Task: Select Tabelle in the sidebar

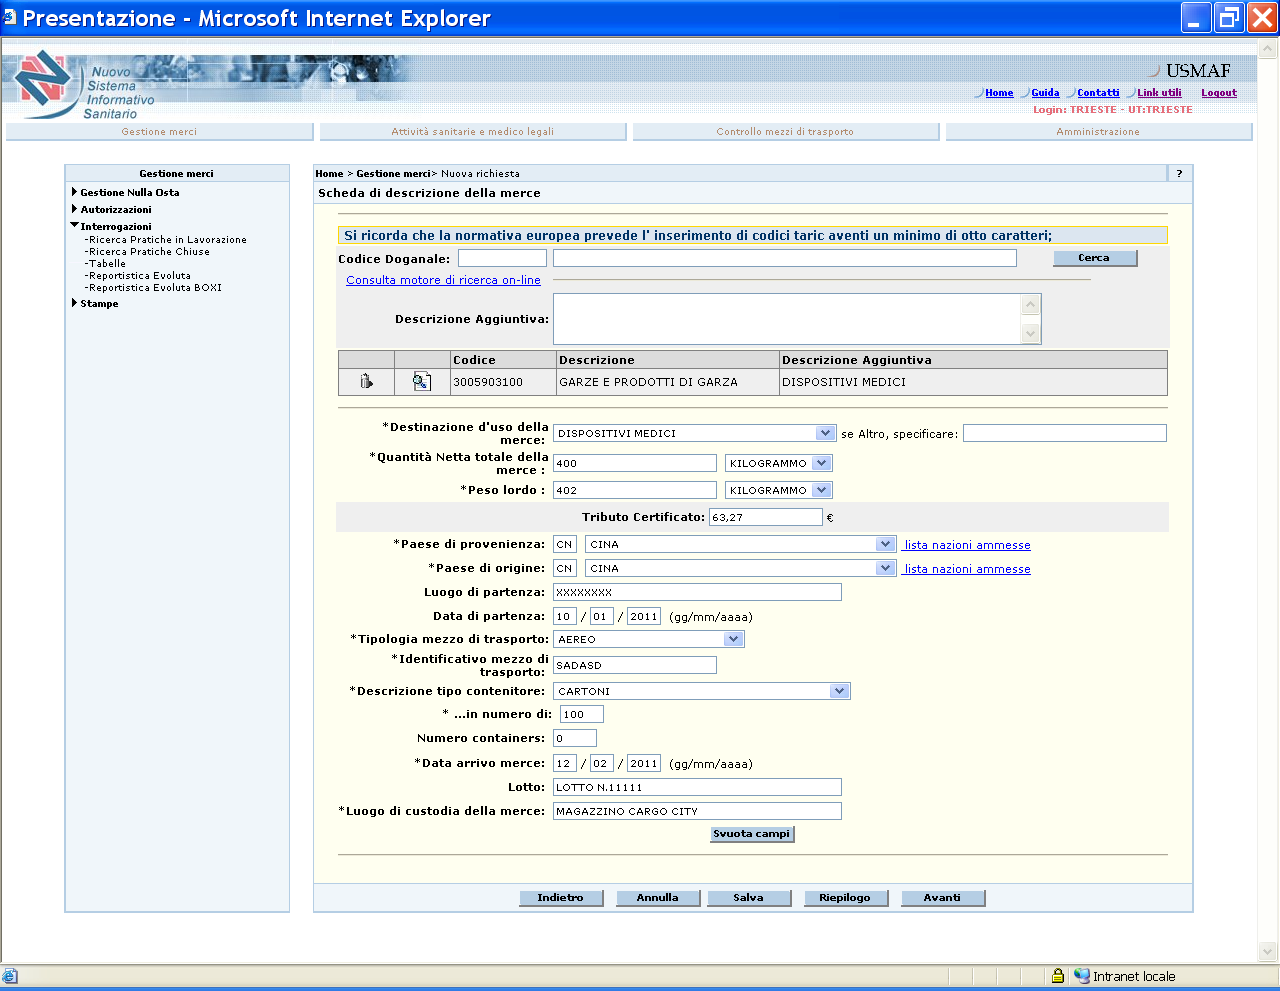Action: click(106, 264)
